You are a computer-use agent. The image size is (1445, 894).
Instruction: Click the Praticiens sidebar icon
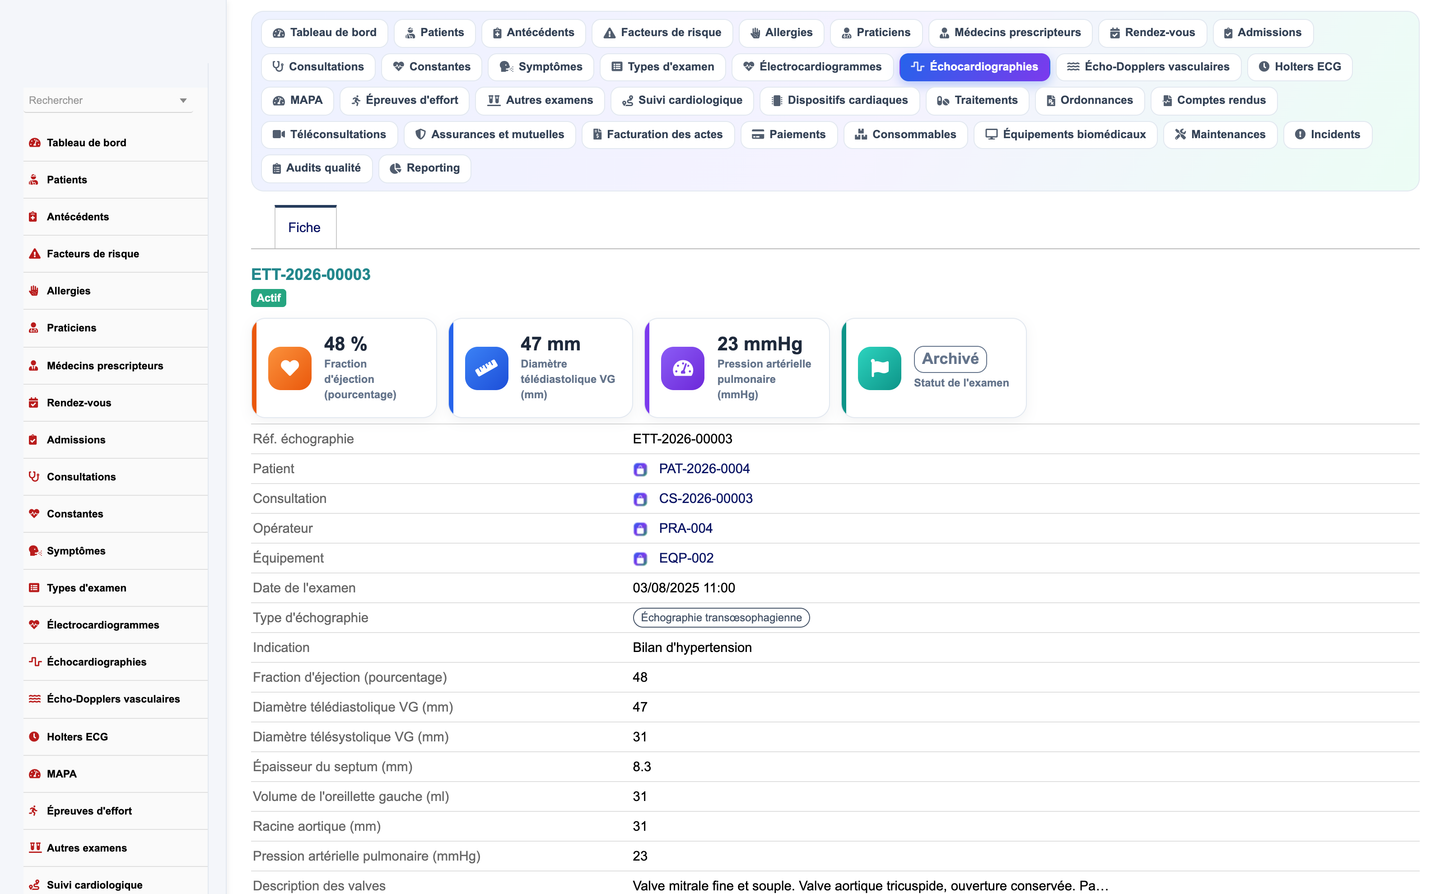34,328
